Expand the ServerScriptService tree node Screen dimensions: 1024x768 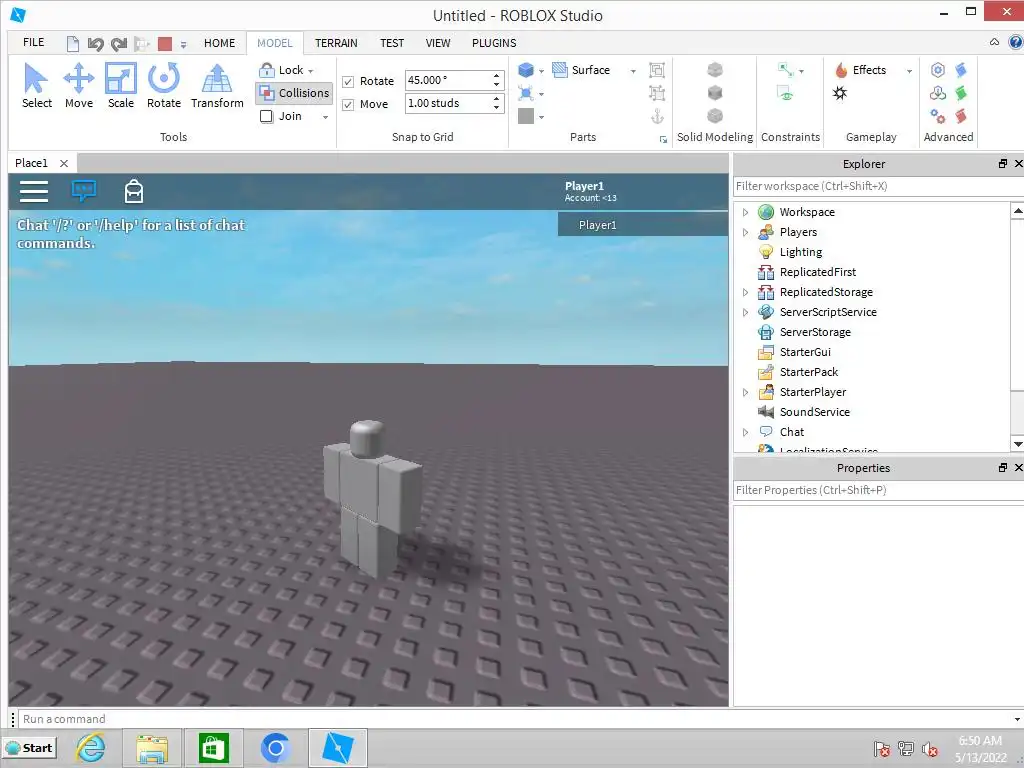pyautogui.click(x=745, y=312)
